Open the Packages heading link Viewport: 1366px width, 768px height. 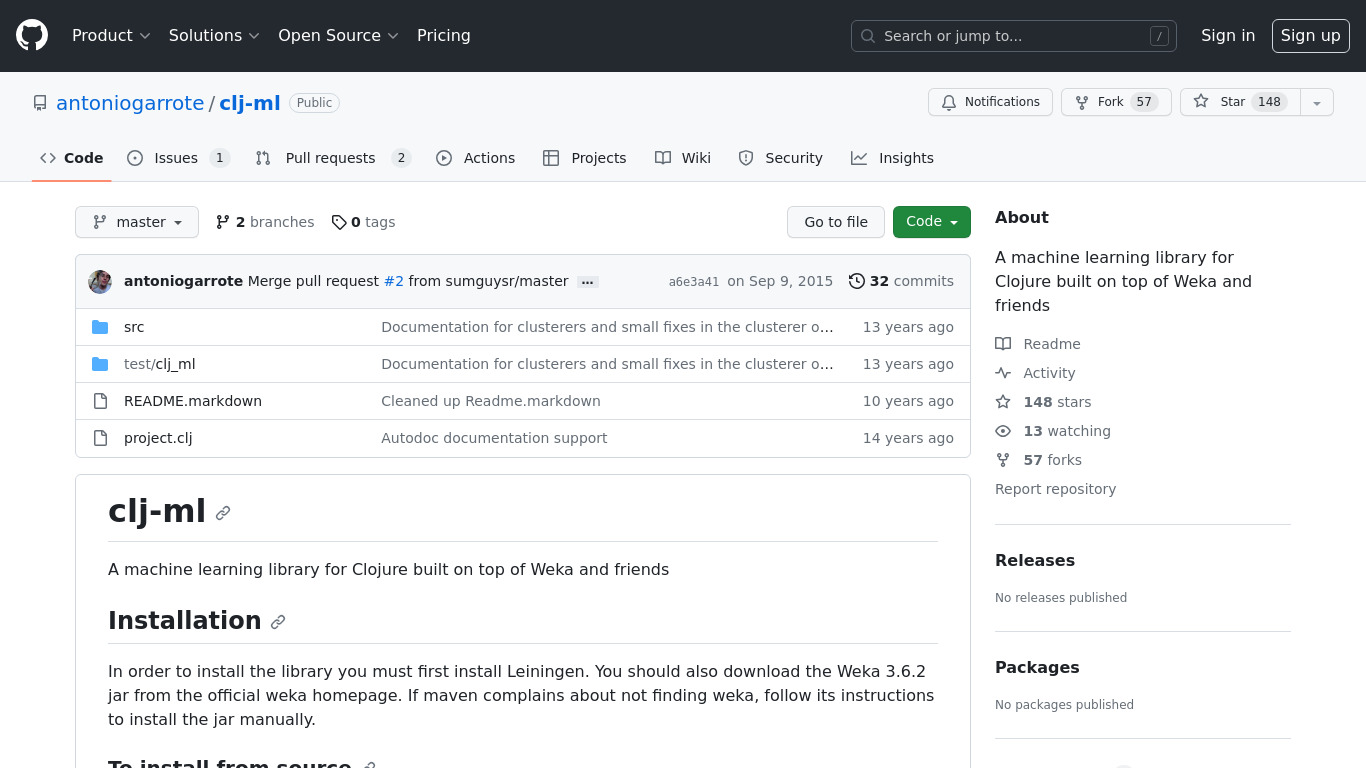[x=1037, y=667]
